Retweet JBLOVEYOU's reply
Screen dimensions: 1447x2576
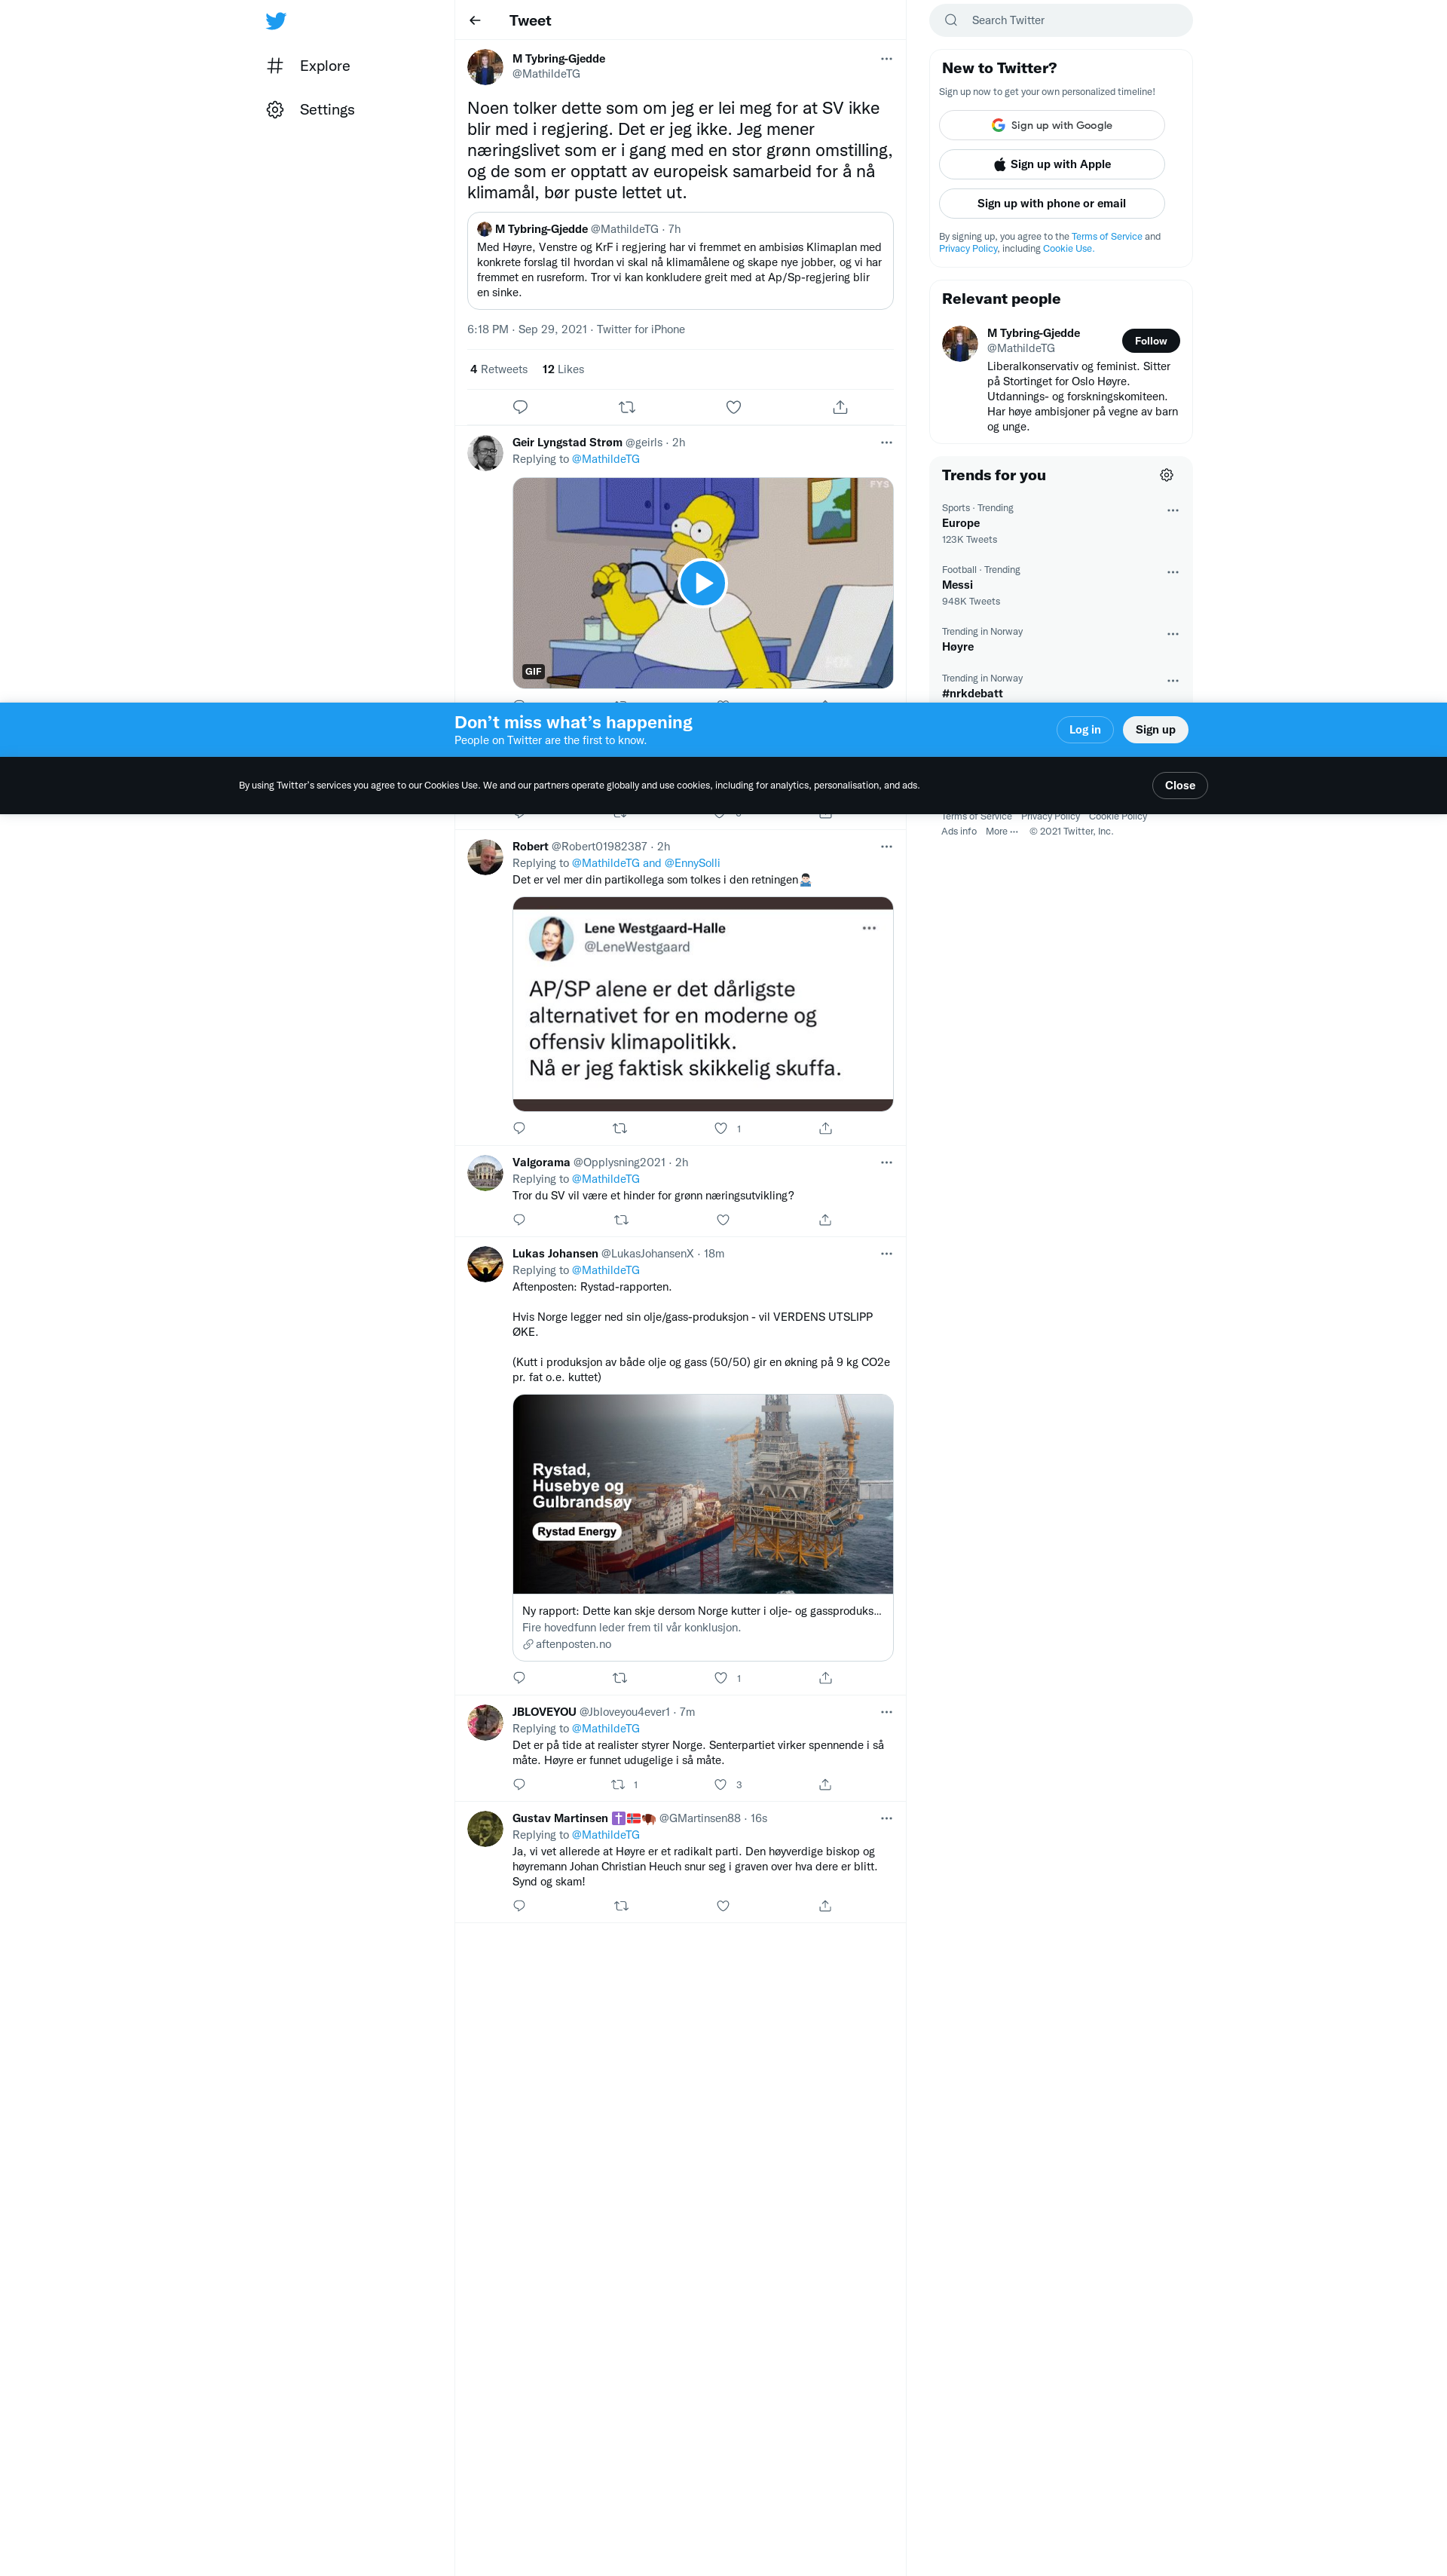[x=618, y=1784]
